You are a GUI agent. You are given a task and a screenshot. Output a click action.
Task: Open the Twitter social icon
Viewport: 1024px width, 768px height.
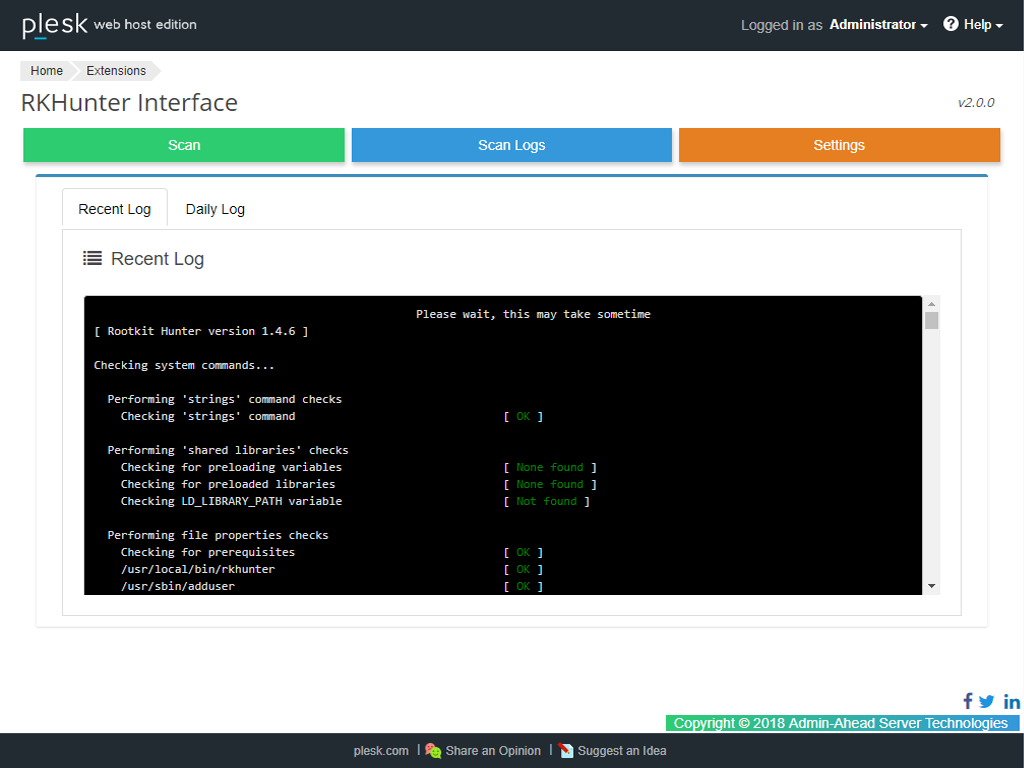tap(987, 701)
